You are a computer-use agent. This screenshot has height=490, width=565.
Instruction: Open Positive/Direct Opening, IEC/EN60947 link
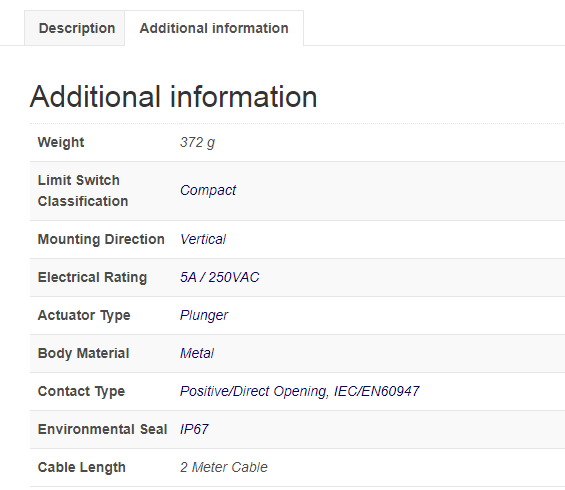click(299, 391)
